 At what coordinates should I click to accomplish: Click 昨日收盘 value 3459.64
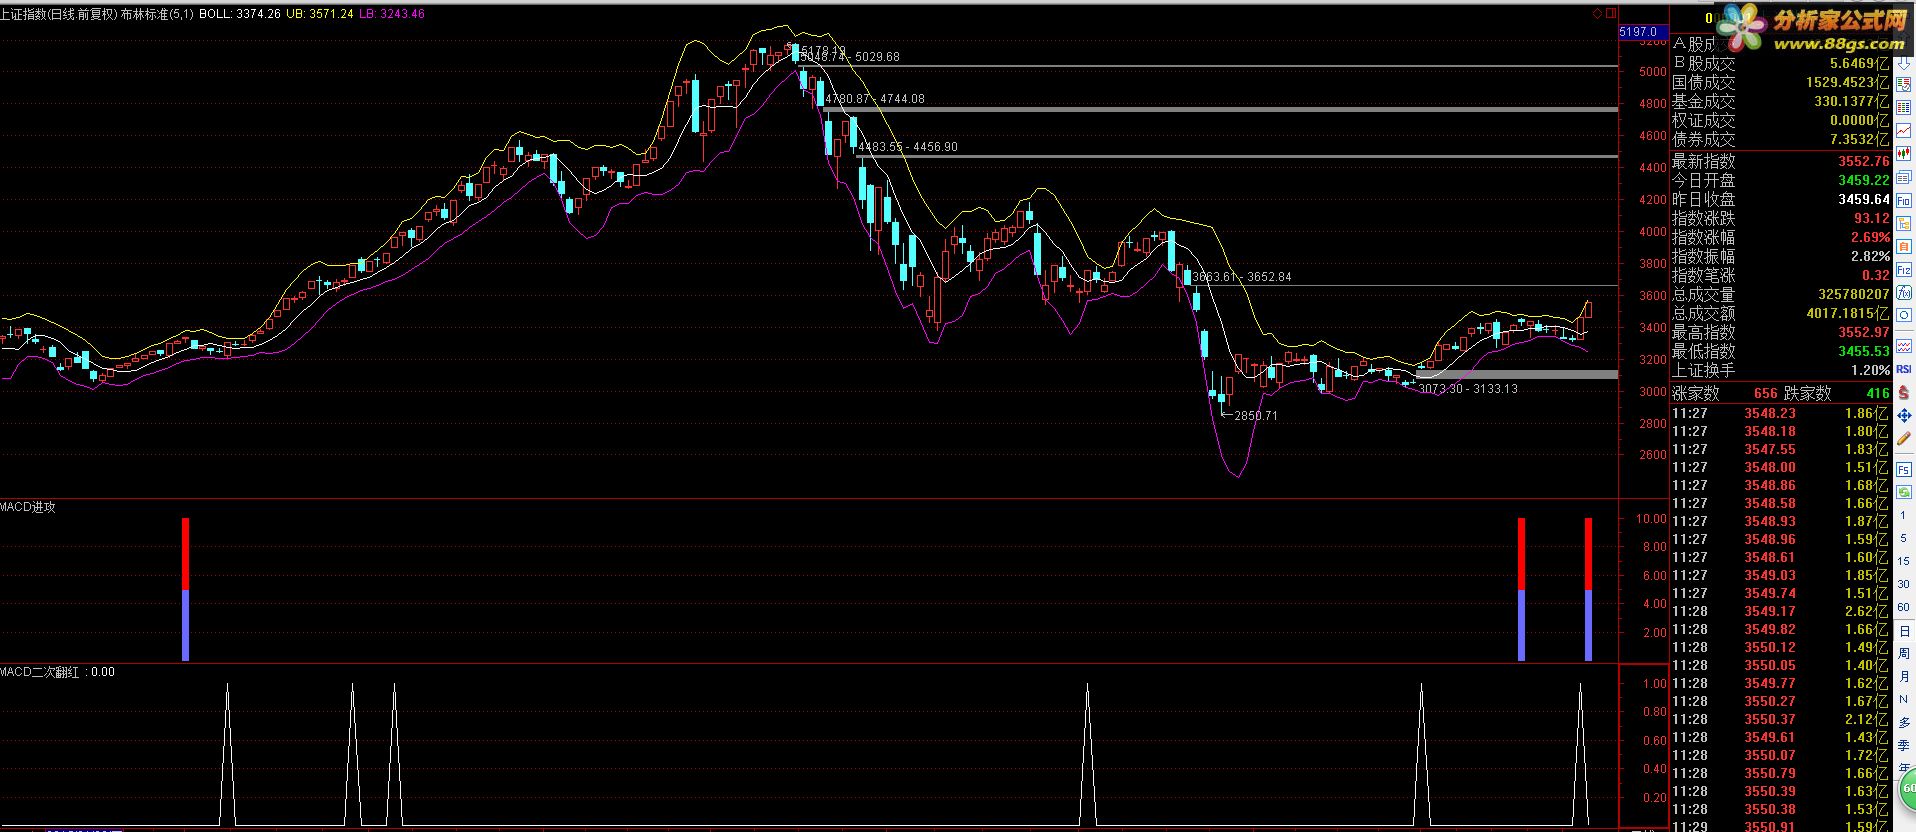(x=1864, y=199)
